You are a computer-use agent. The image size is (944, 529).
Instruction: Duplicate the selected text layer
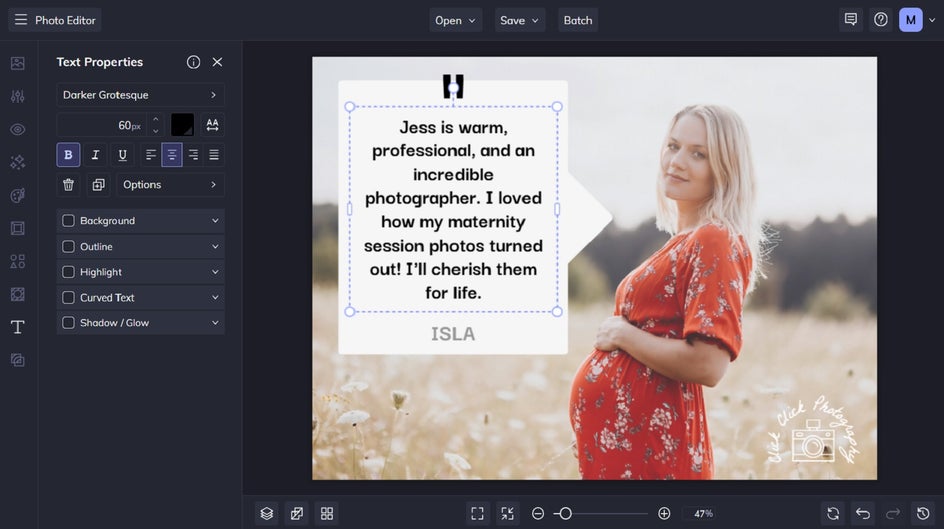(99, 185)
